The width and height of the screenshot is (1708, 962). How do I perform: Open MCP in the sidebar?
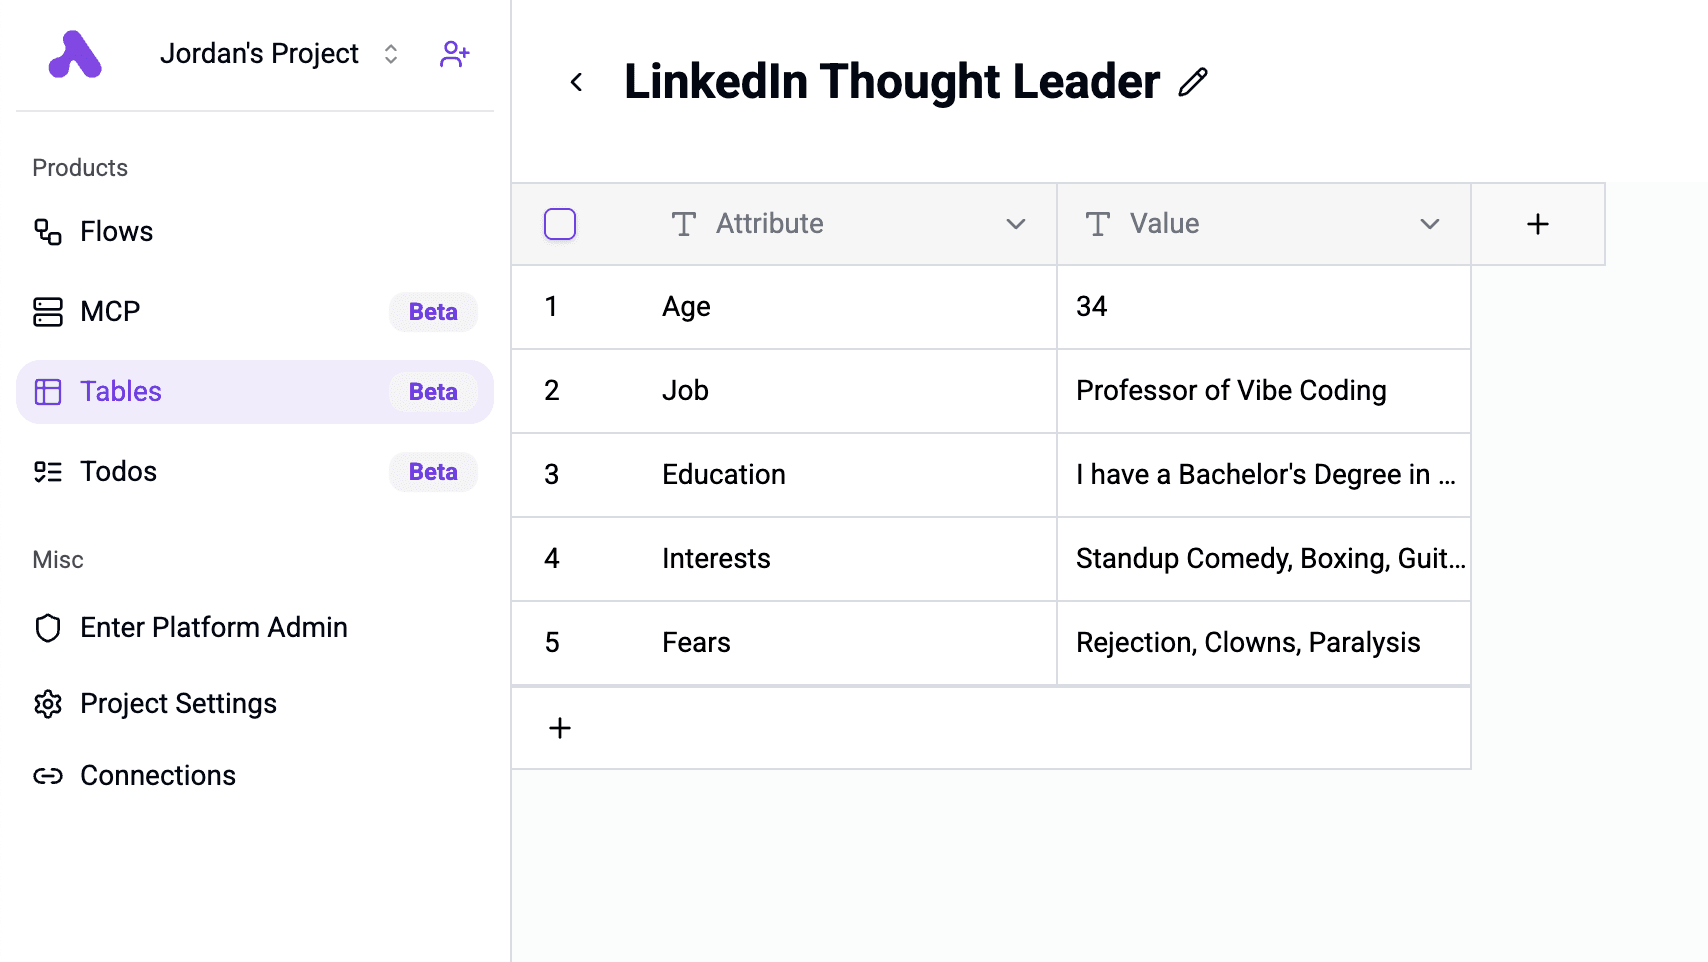click(110, 312)
